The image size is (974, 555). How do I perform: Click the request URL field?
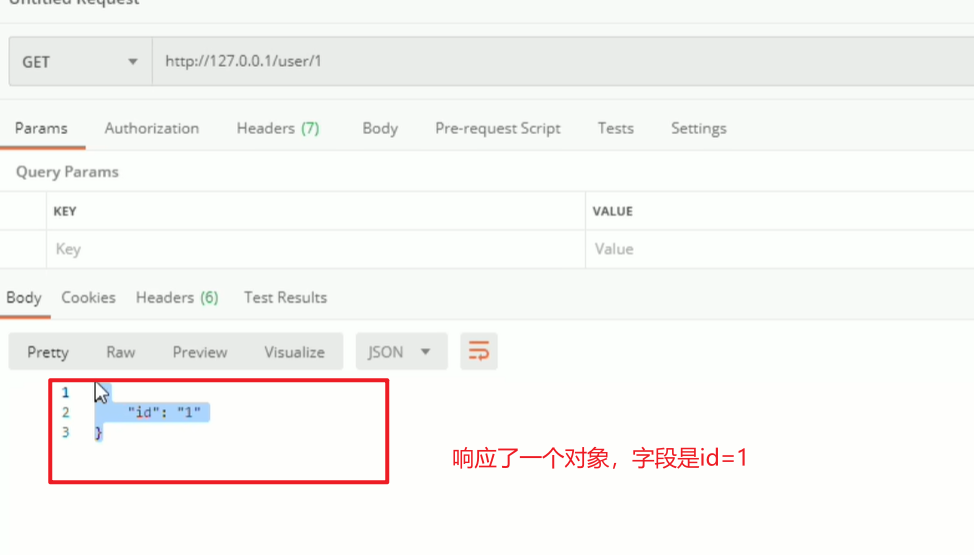click(x=560, y=62)
